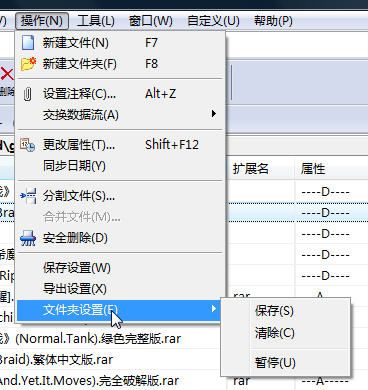Screen dimensions: 368x390
Task: Select 更改属性(T)... menu entry
Action: click(120, 145)
